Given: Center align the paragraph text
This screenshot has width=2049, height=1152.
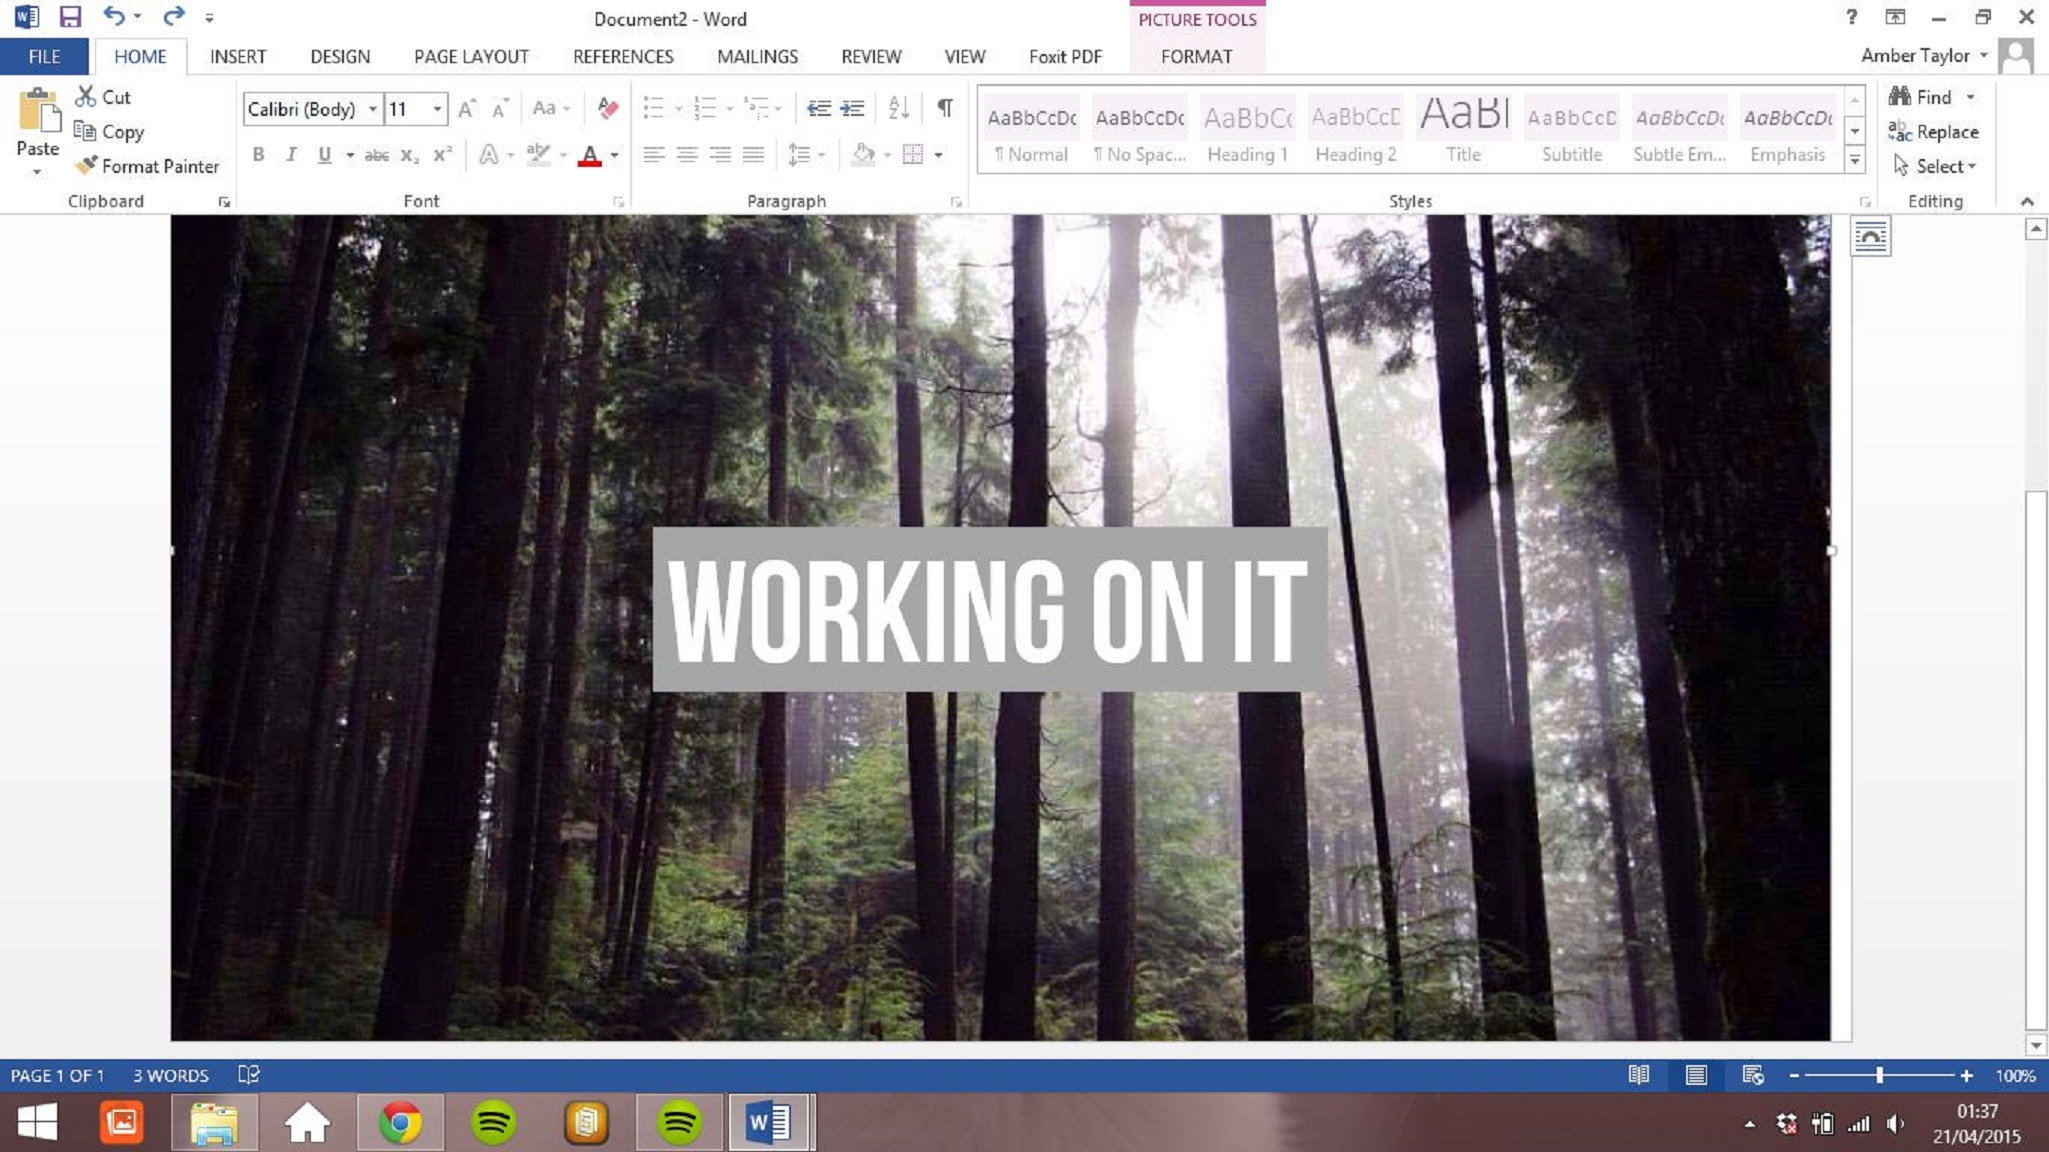Looking at the screenshot, I should [x=687, y=155].
